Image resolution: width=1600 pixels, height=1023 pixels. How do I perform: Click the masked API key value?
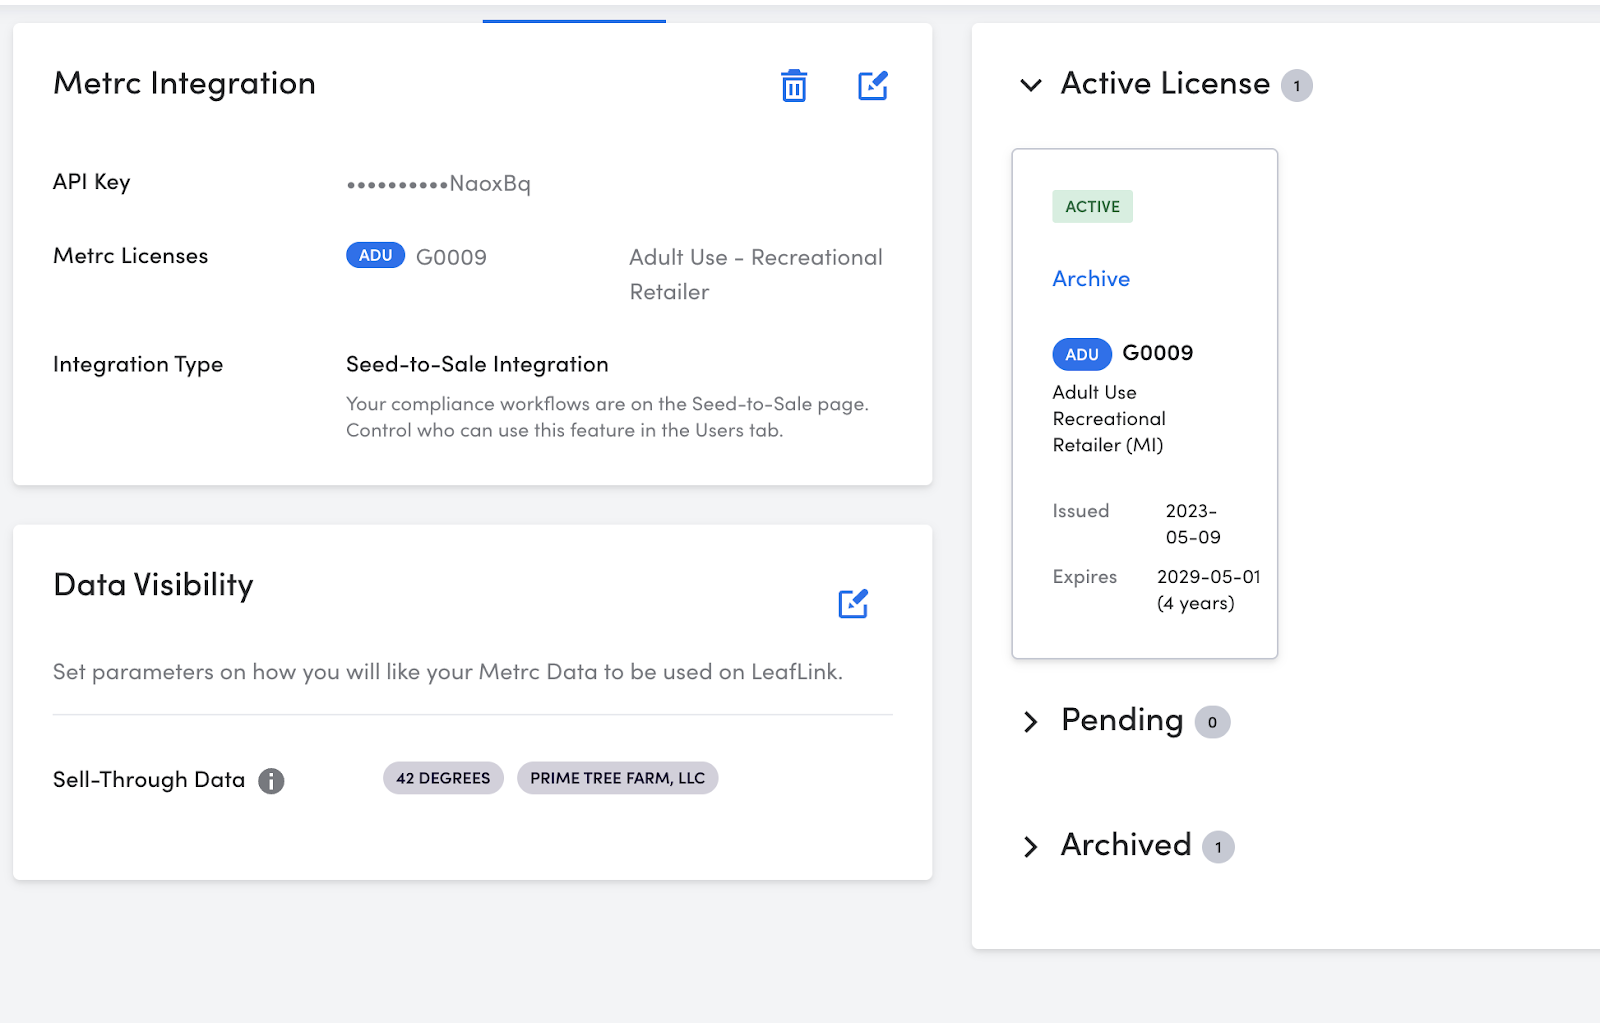(x=438, y=184)
